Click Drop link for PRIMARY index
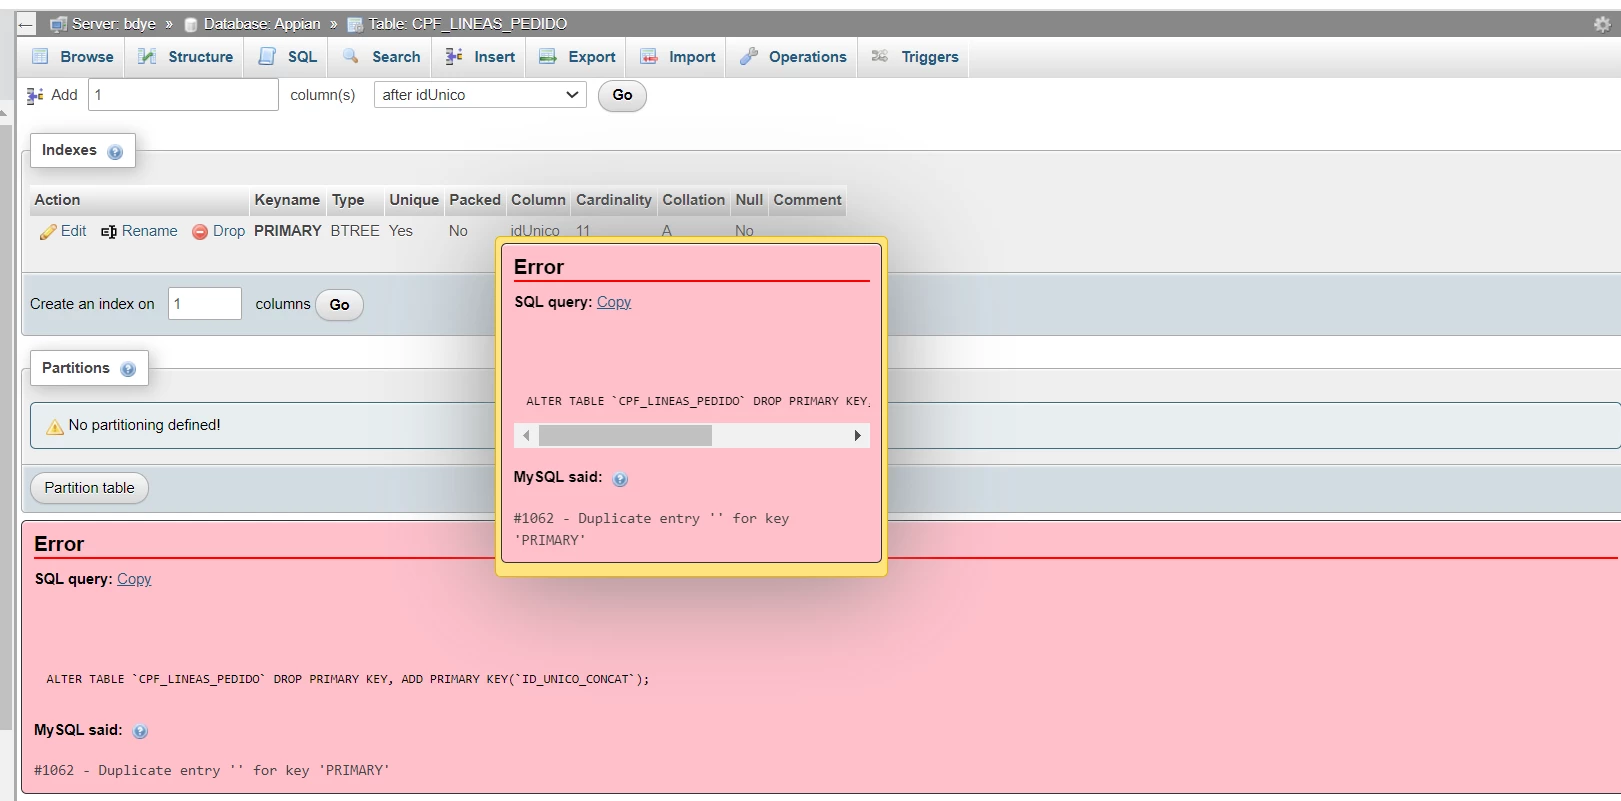This screenshot has height=801, width=1621. [x=229, y=231]
